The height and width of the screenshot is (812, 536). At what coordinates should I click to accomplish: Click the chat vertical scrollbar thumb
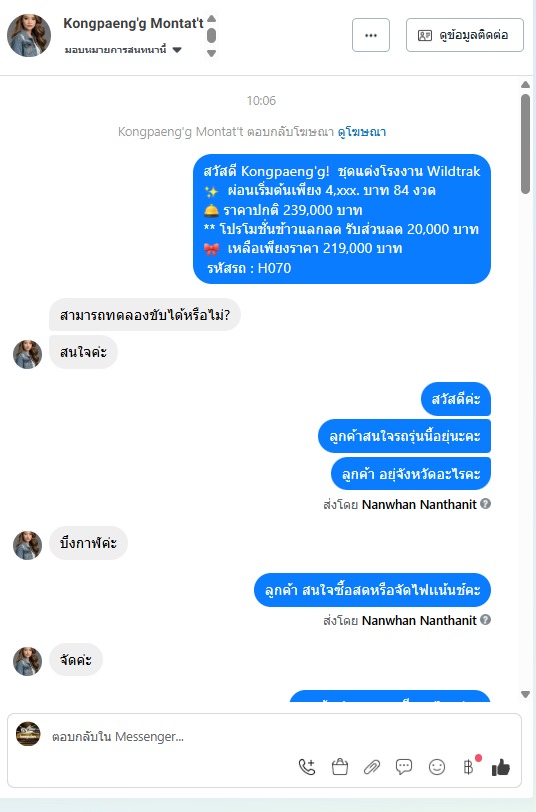click(x=525, y=143)
